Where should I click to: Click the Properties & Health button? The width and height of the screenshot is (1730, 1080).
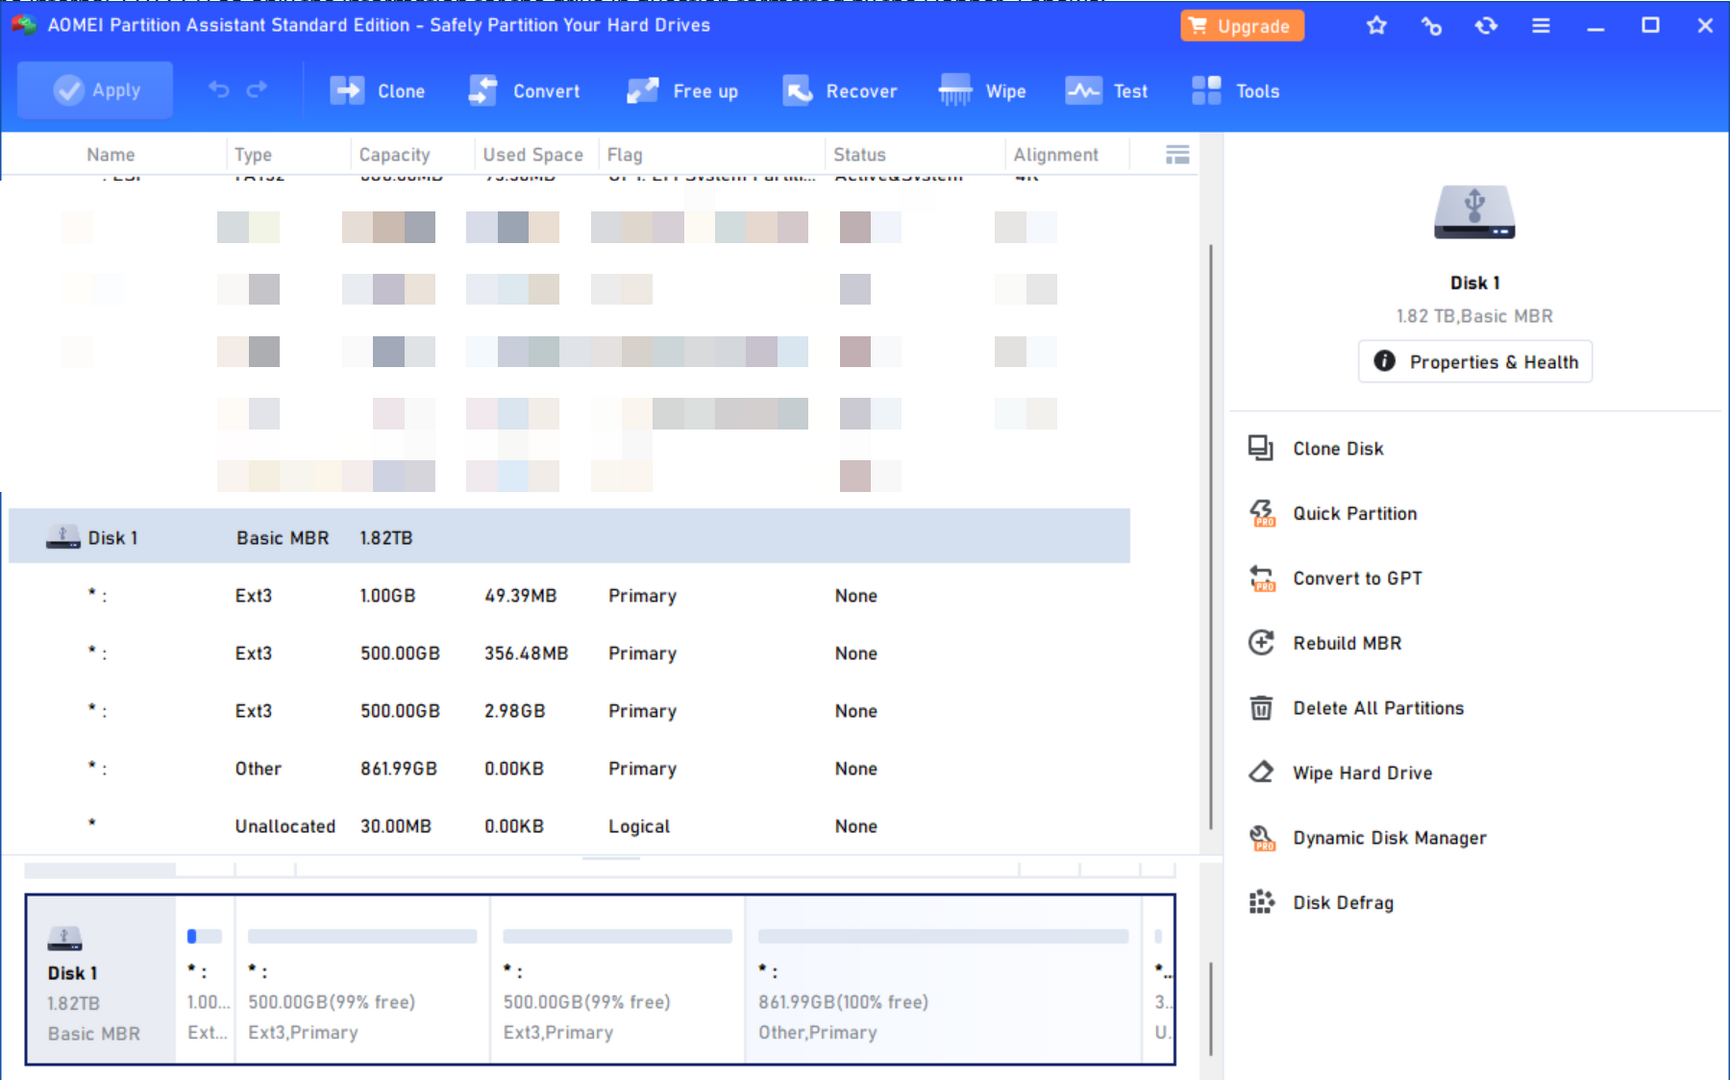click(x=1475, y=362)
